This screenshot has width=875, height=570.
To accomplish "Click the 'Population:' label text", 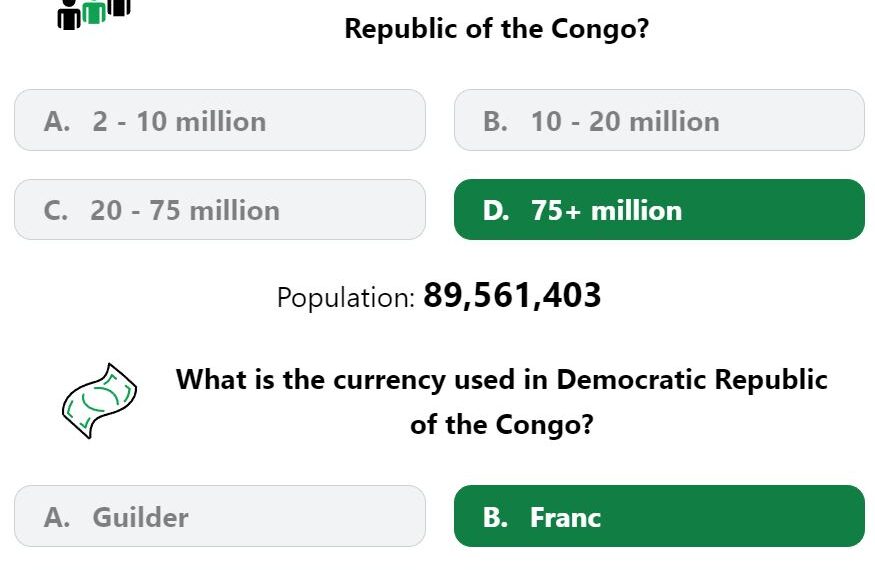I will tap(346, 297).
